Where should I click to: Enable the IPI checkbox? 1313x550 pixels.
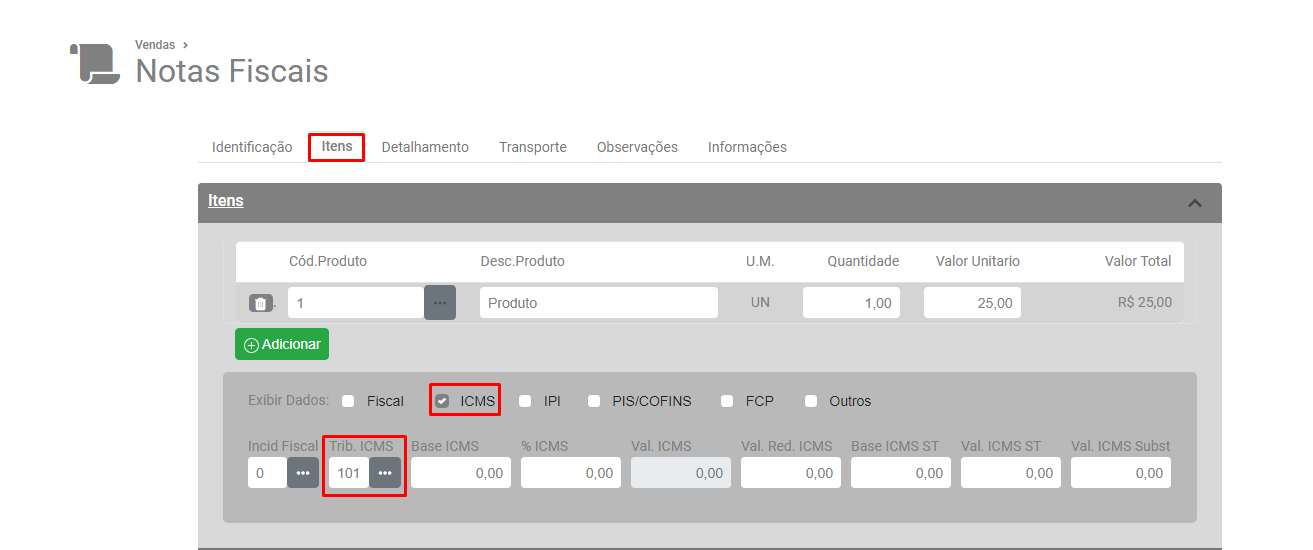point(525,401)
